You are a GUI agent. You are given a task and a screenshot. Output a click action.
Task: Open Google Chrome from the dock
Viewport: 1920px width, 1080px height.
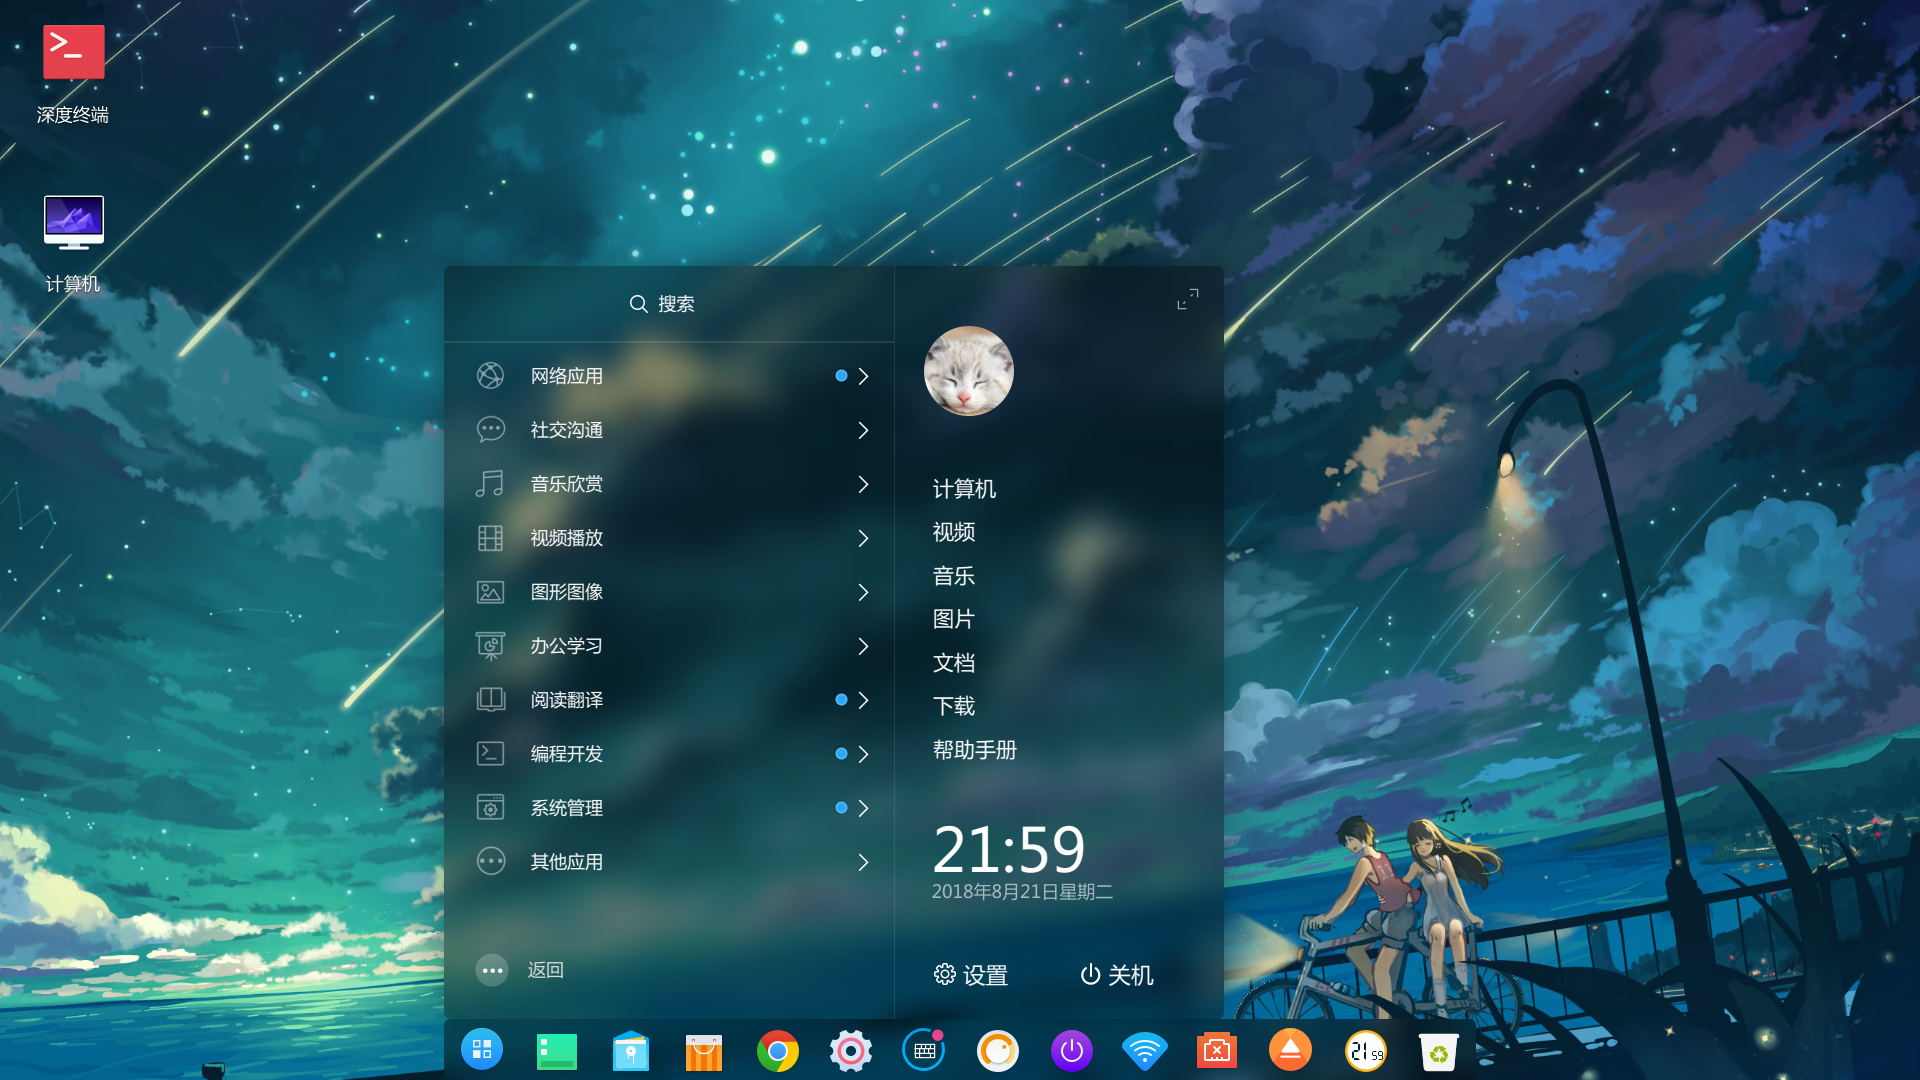[778, 1051]
